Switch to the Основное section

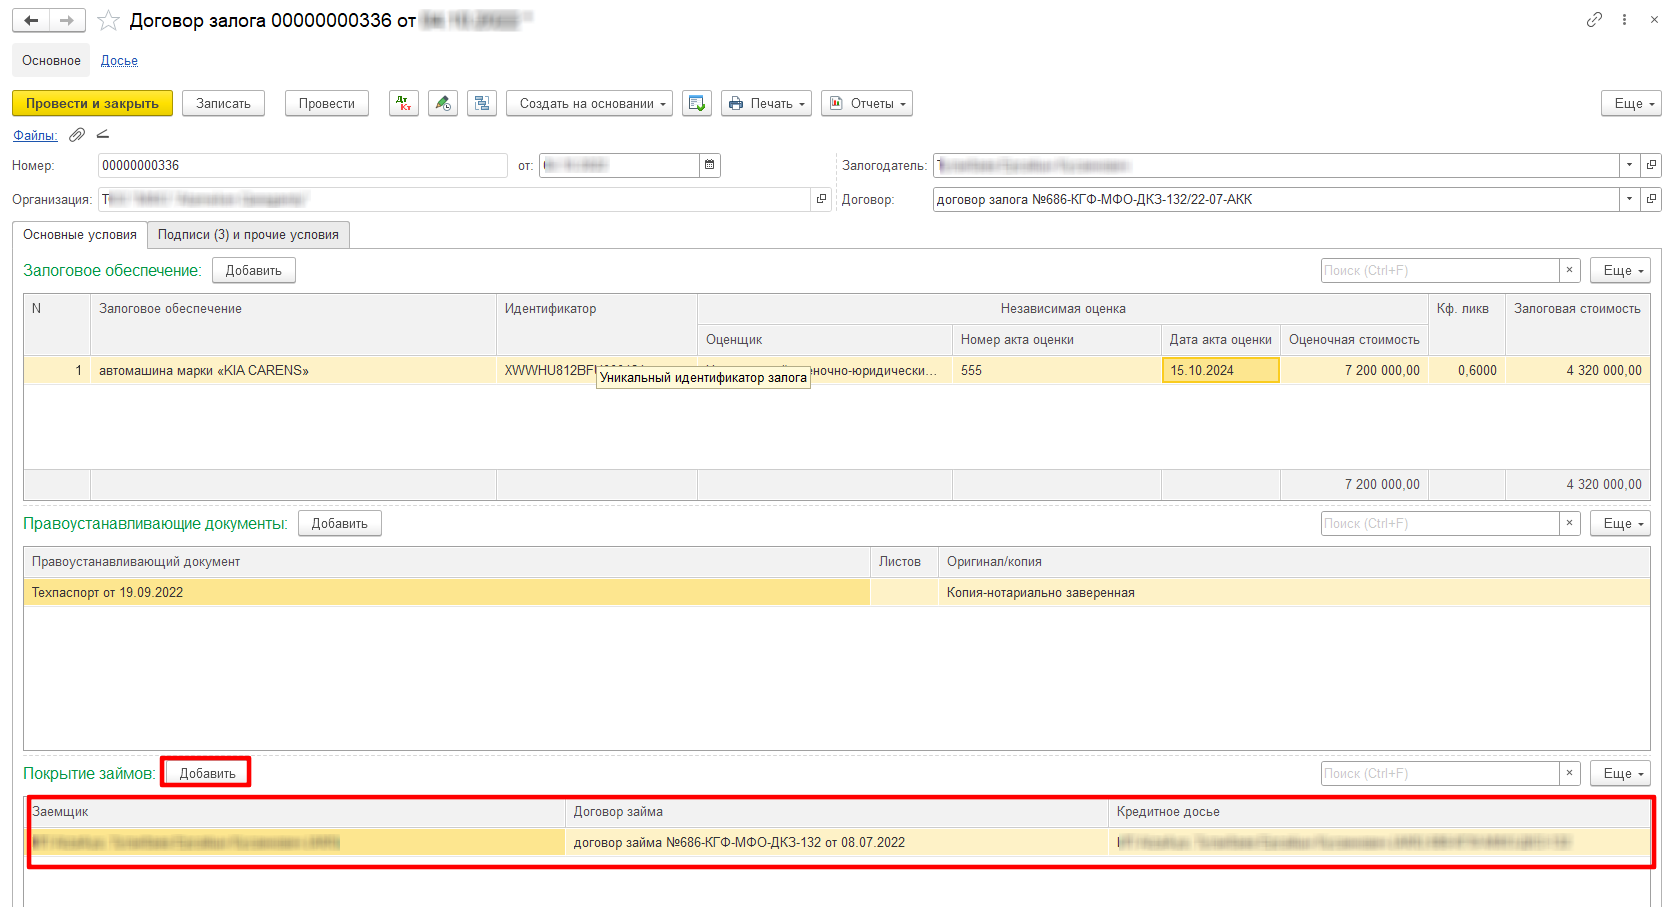pyautogui.click(x=51, y=60)
